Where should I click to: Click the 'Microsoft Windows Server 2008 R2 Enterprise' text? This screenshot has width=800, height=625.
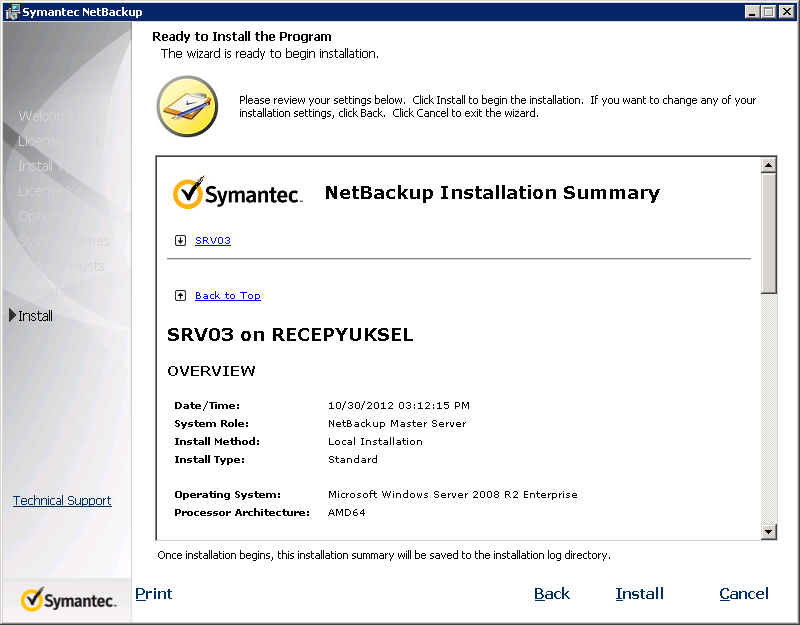click(x=453, y=494)
